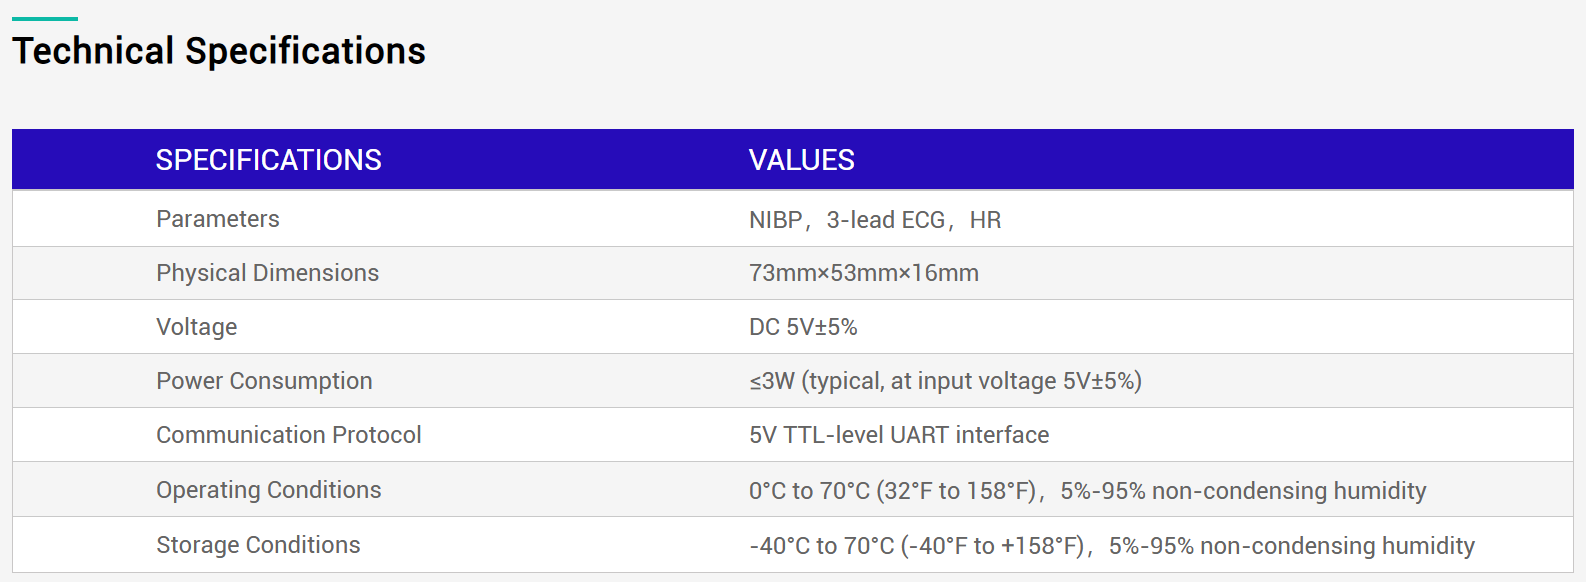Viewport: 1586px width, 582px height.
Task: Select the SPECIFICATIONS column header
Action: pos(268,160)
